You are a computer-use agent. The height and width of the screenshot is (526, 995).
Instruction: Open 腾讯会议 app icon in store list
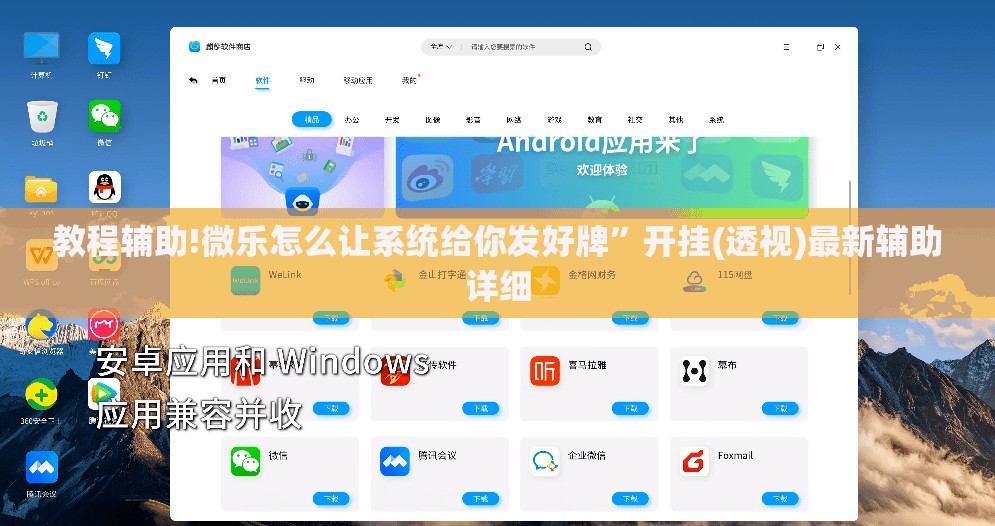[395, 461]
